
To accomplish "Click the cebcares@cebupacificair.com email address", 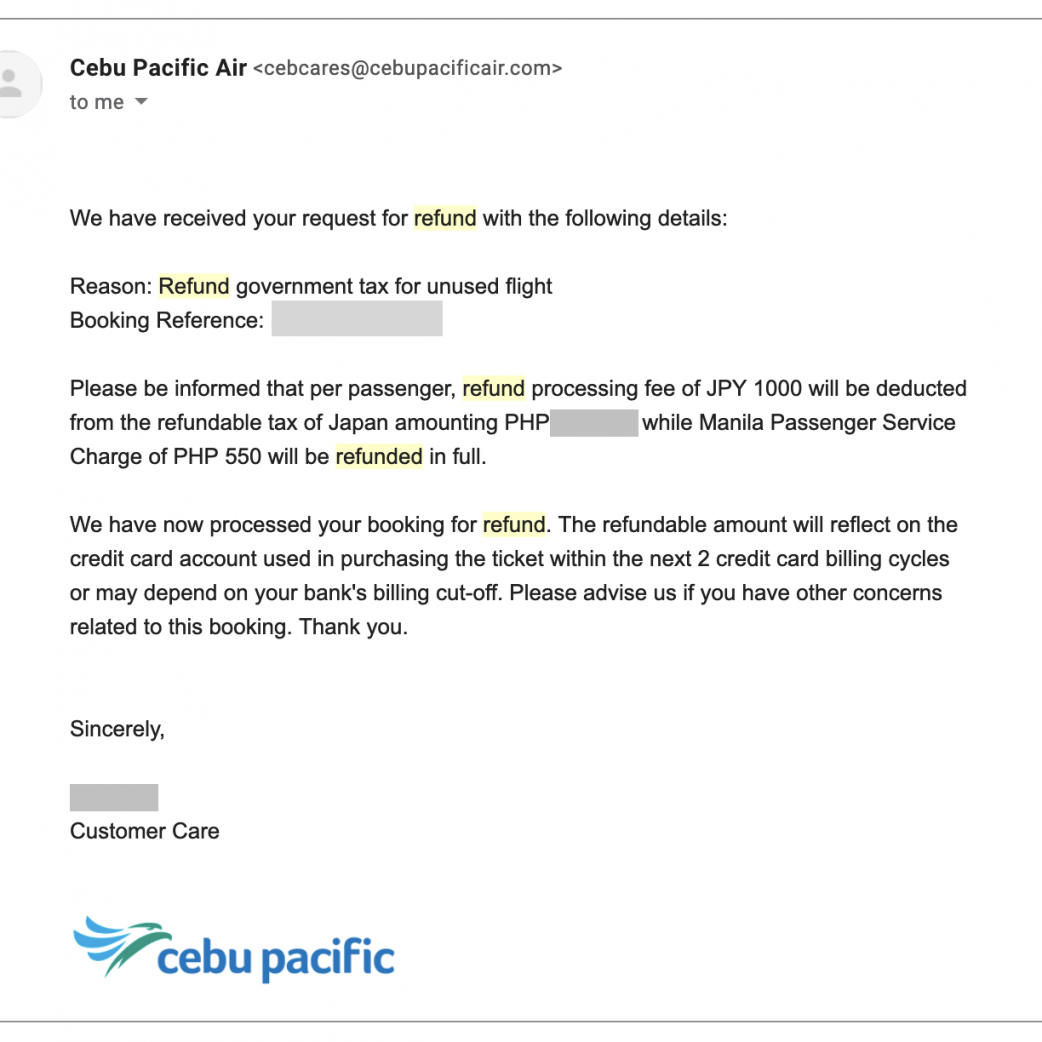I will pyautogui.click(x=408, y=69).
